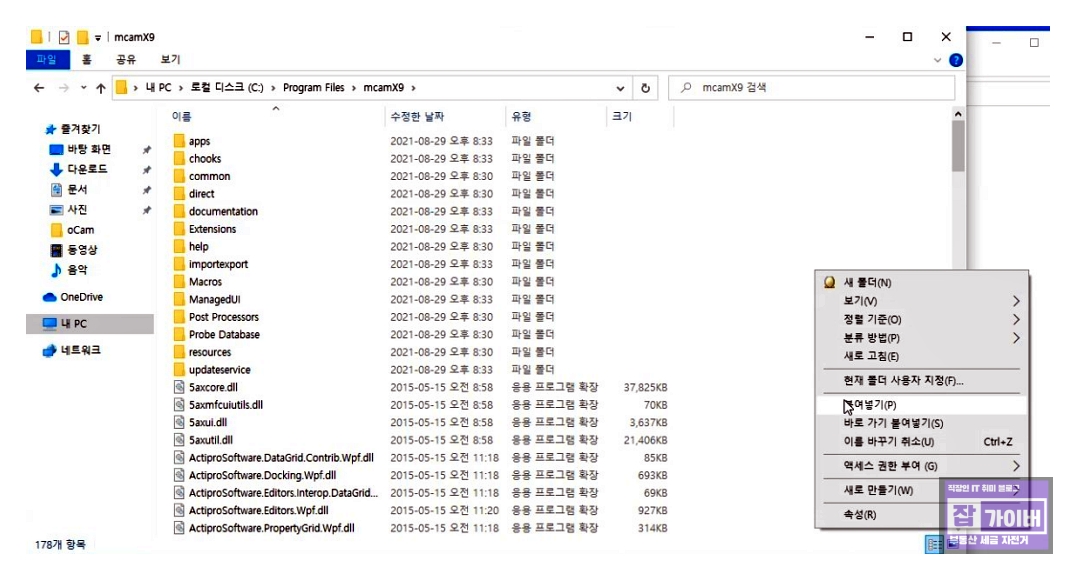Image resolution: width=1076 pixels, height=580 pixels.
Task: Open OneDrive in navigation pane
Action: (81, 297)
